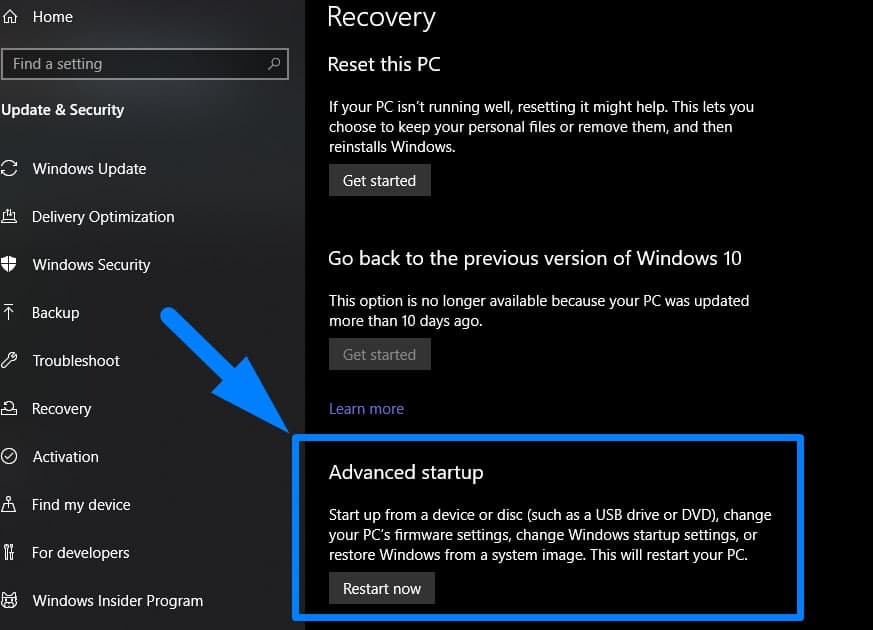Screen dimensions: 873x630
Task: Click the Advanced startup heading
Action: (x=405, y=472)
